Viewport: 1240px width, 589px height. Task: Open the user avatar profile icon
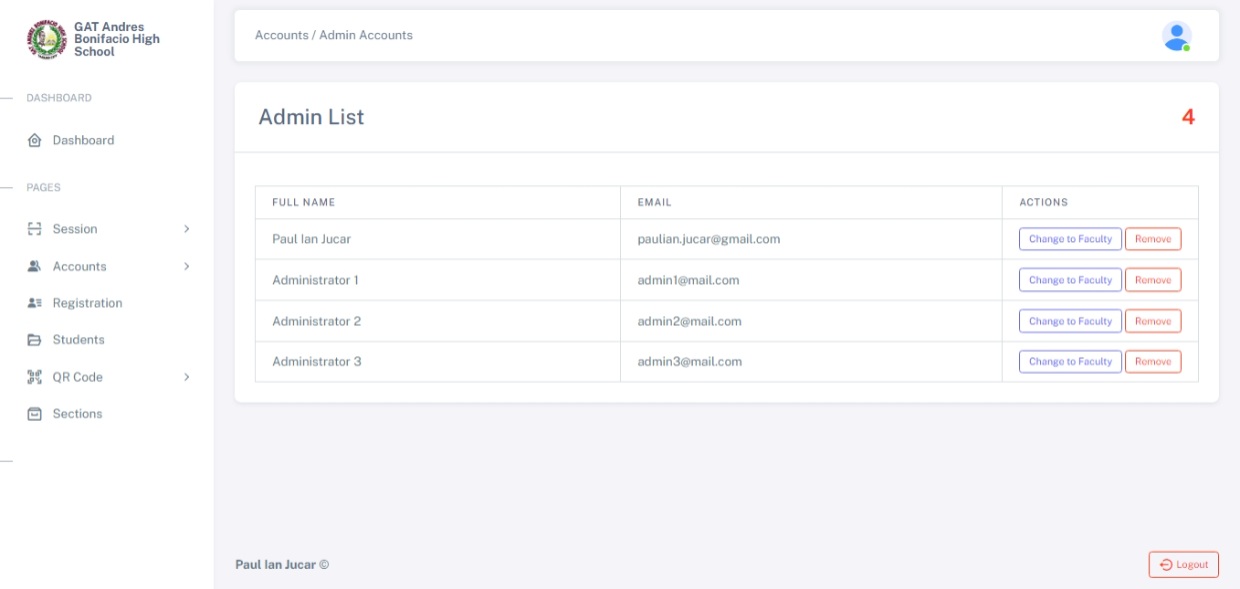point(1176,36)
